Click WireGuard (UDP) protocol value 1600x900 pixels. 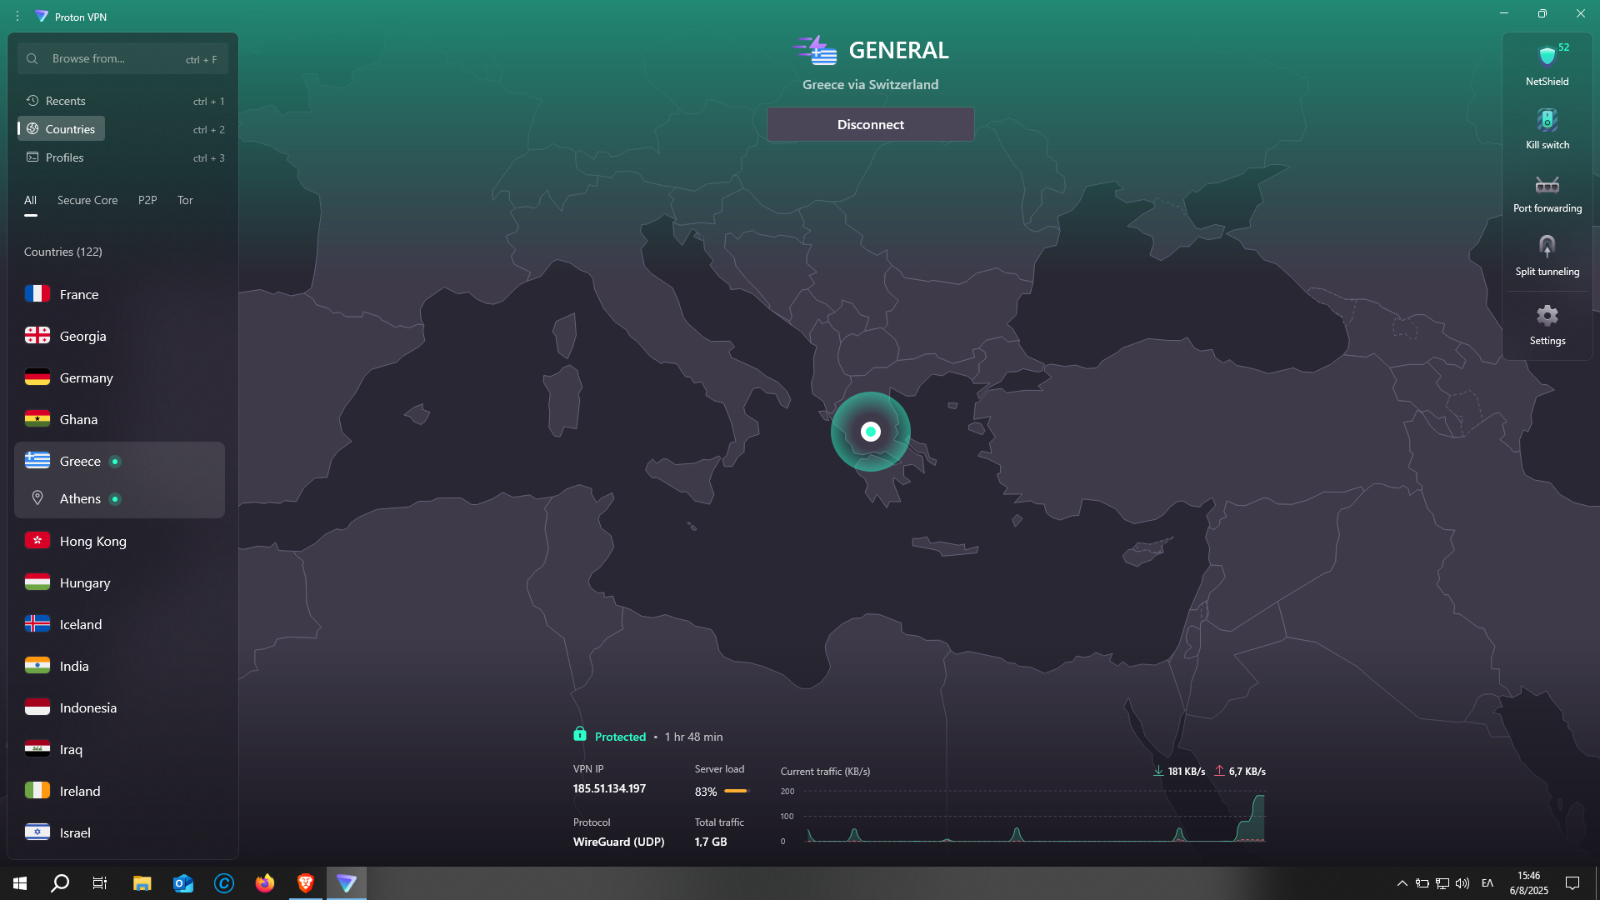tap(618, 842)
